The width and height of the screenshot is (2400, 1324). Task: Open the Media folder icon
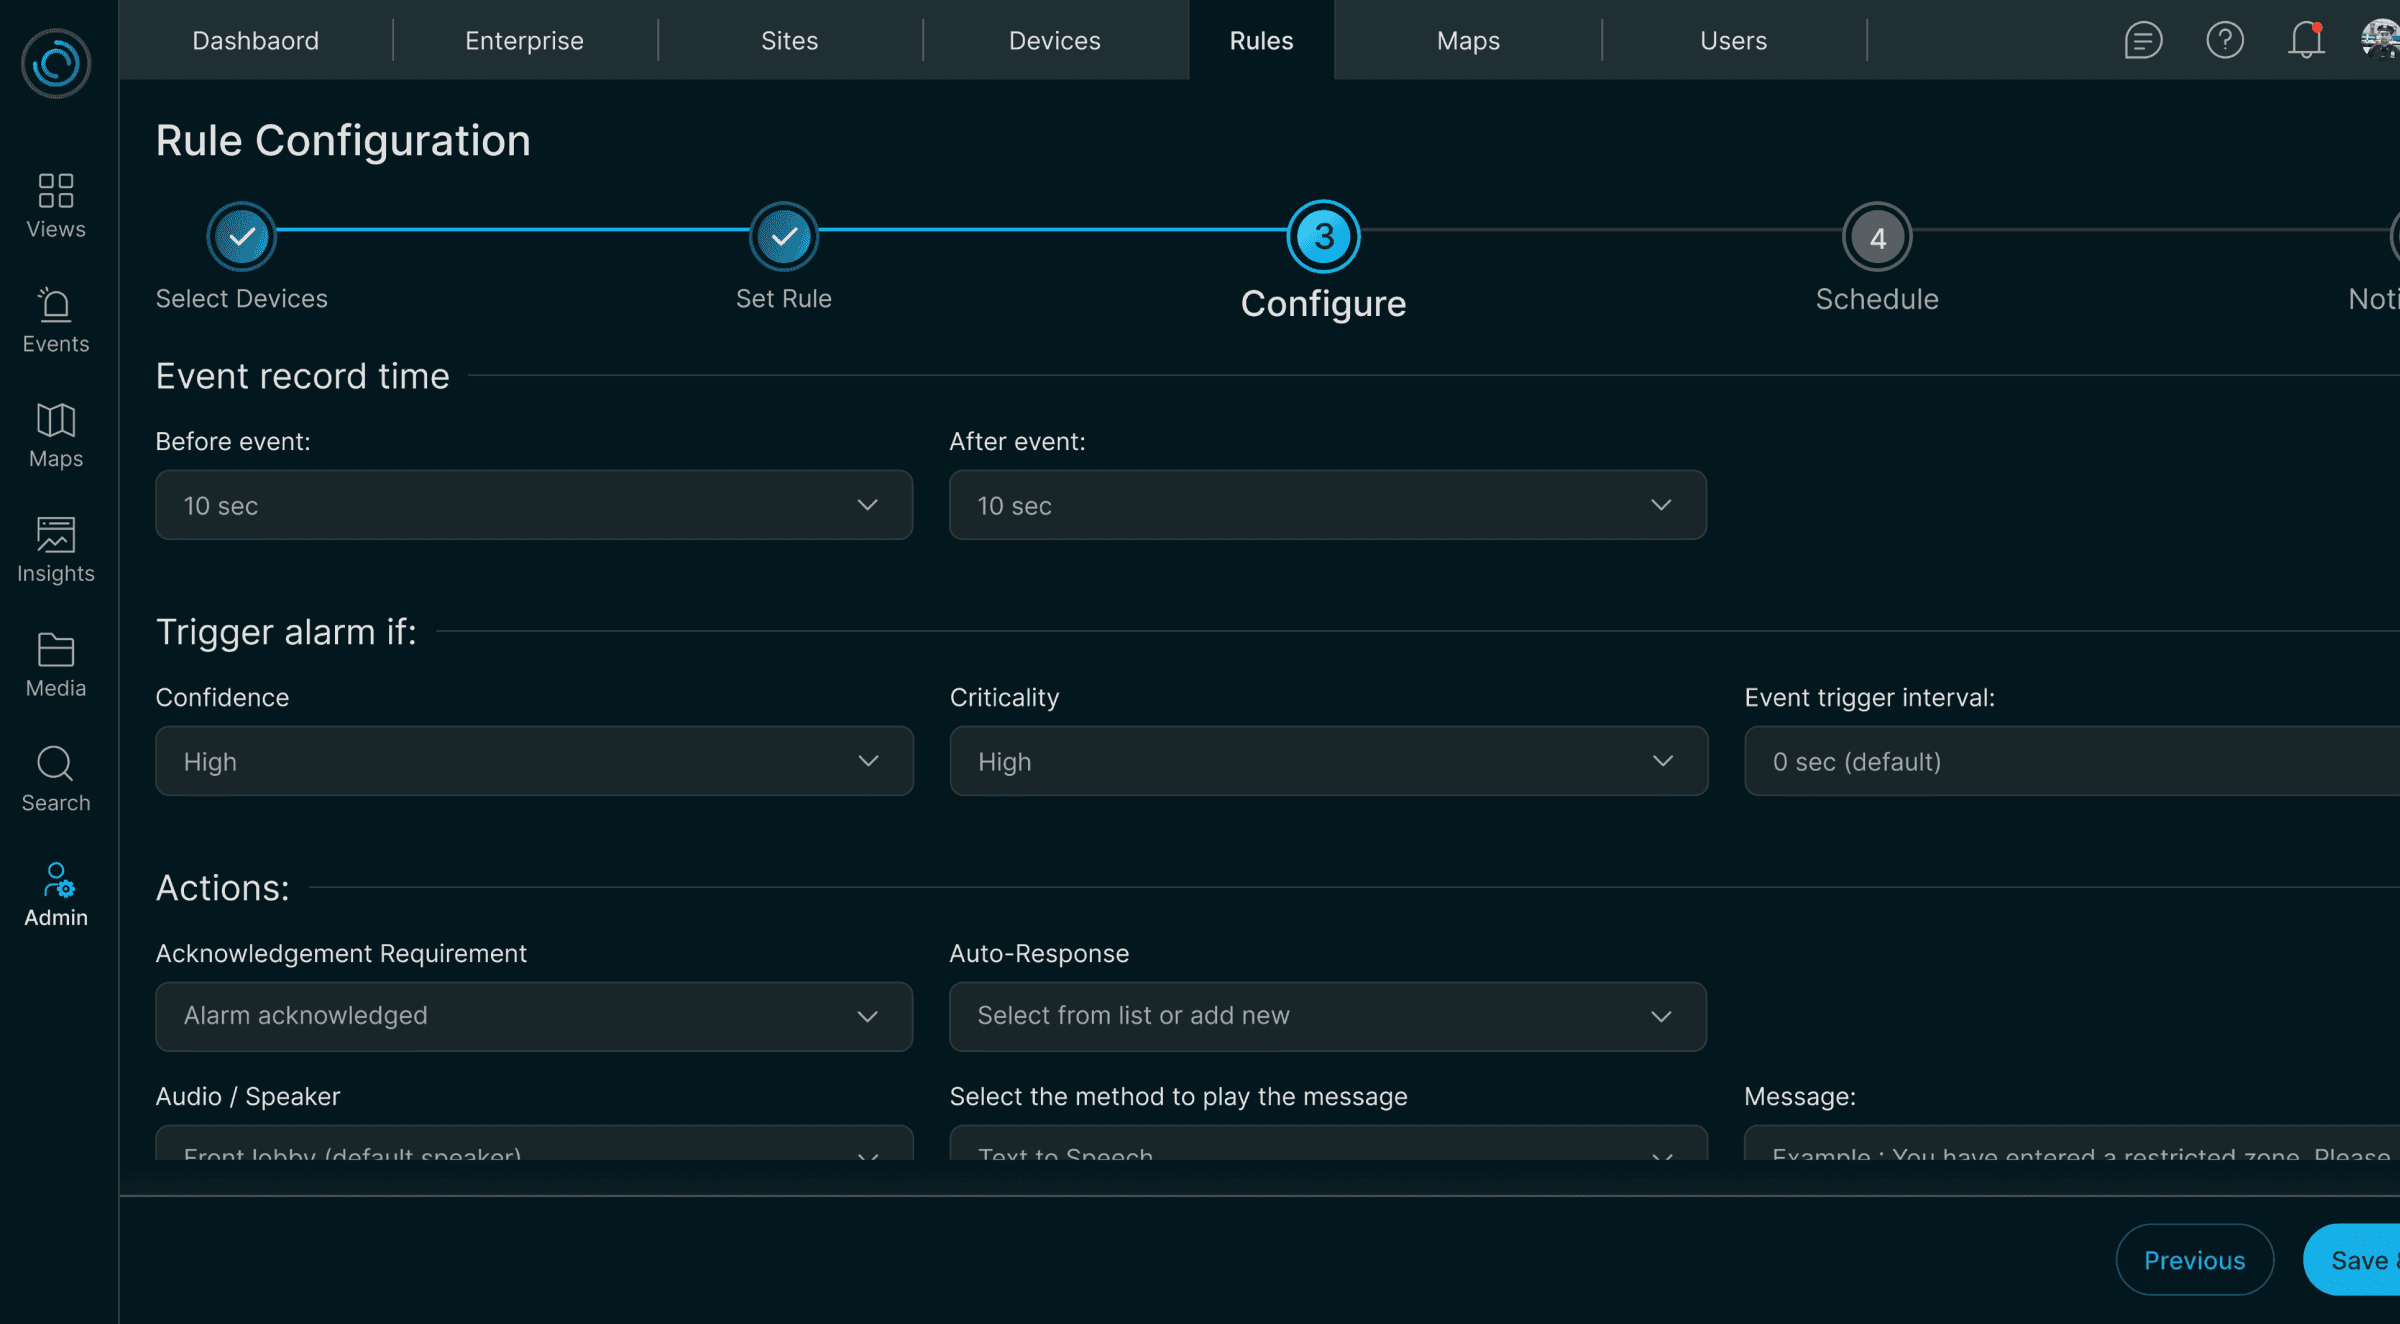click(x=56, y=650)
